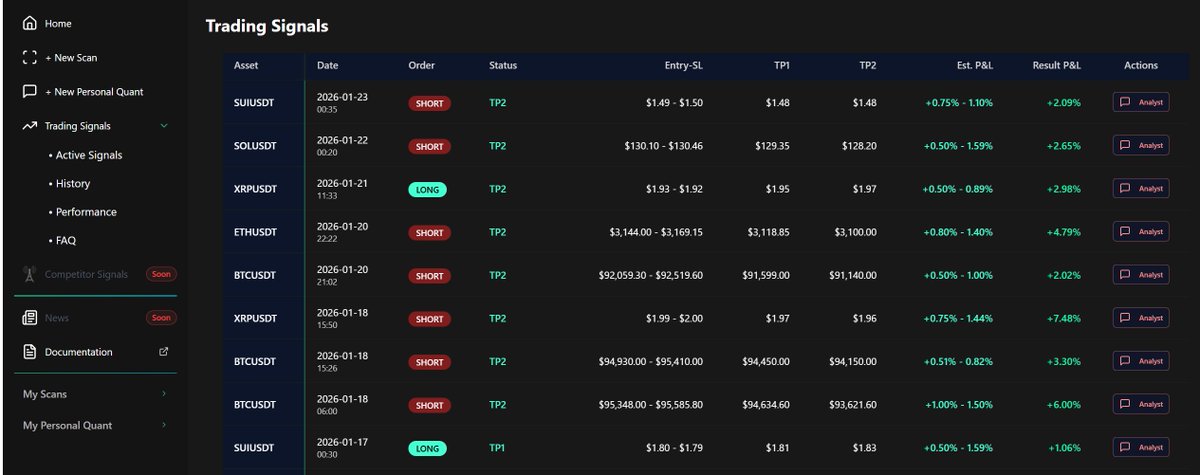Collapse the Trading Signals menu chevron

[x=164, y=126]
